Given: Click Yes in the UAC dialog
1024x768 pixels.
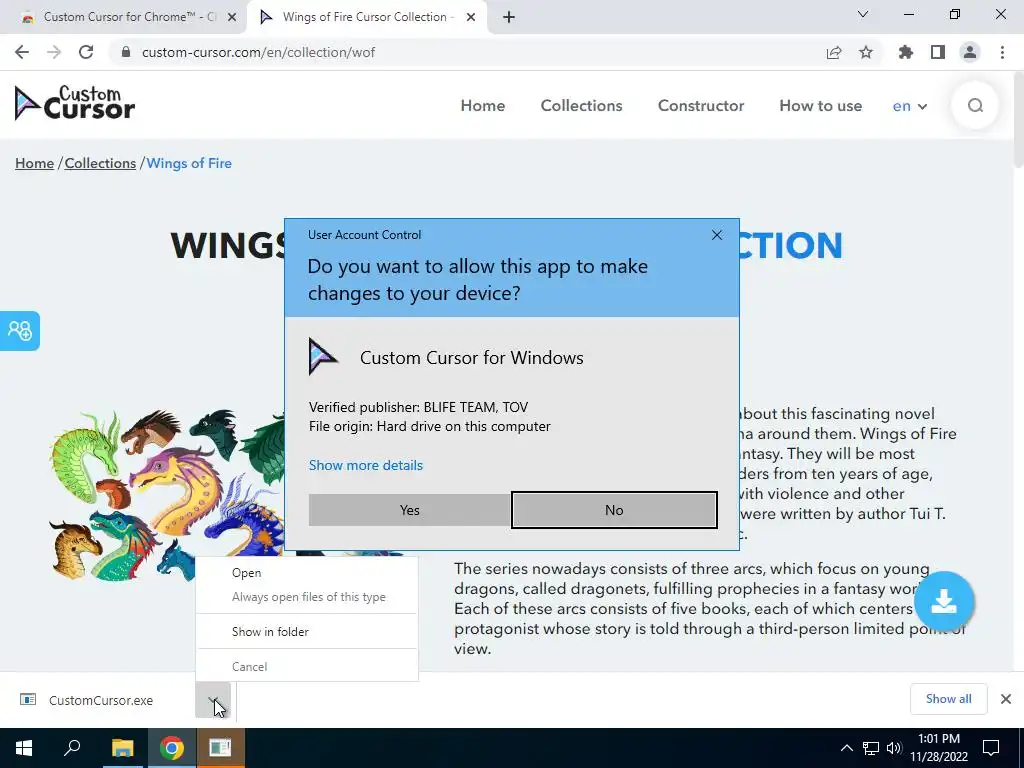Looking at the screenshot, I should (409, 510).
